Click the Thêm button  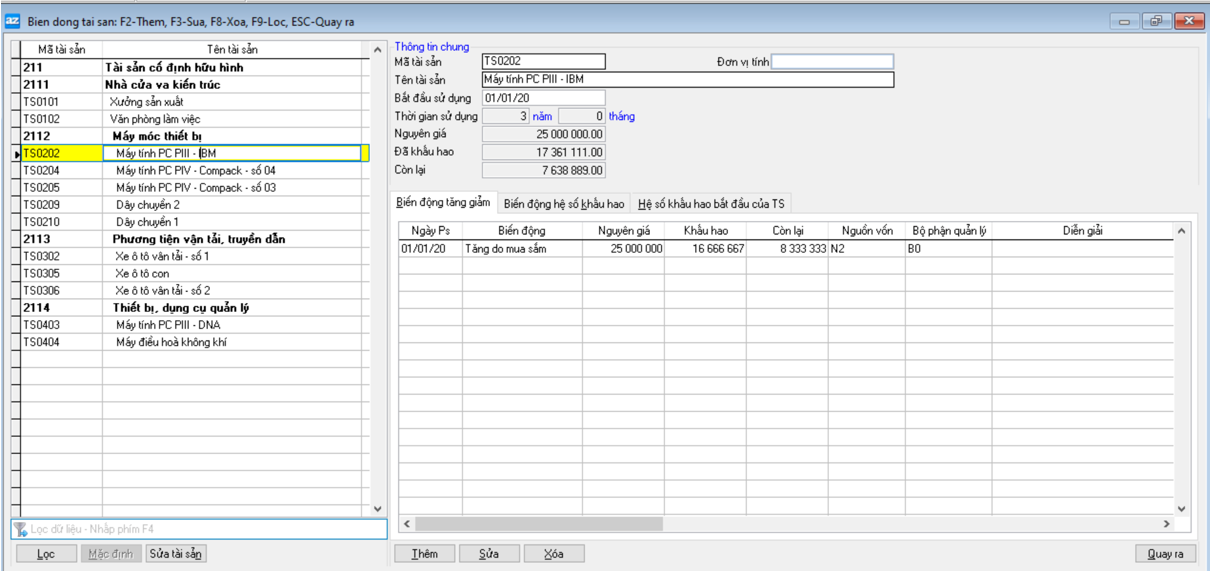[x=424, y=554]
